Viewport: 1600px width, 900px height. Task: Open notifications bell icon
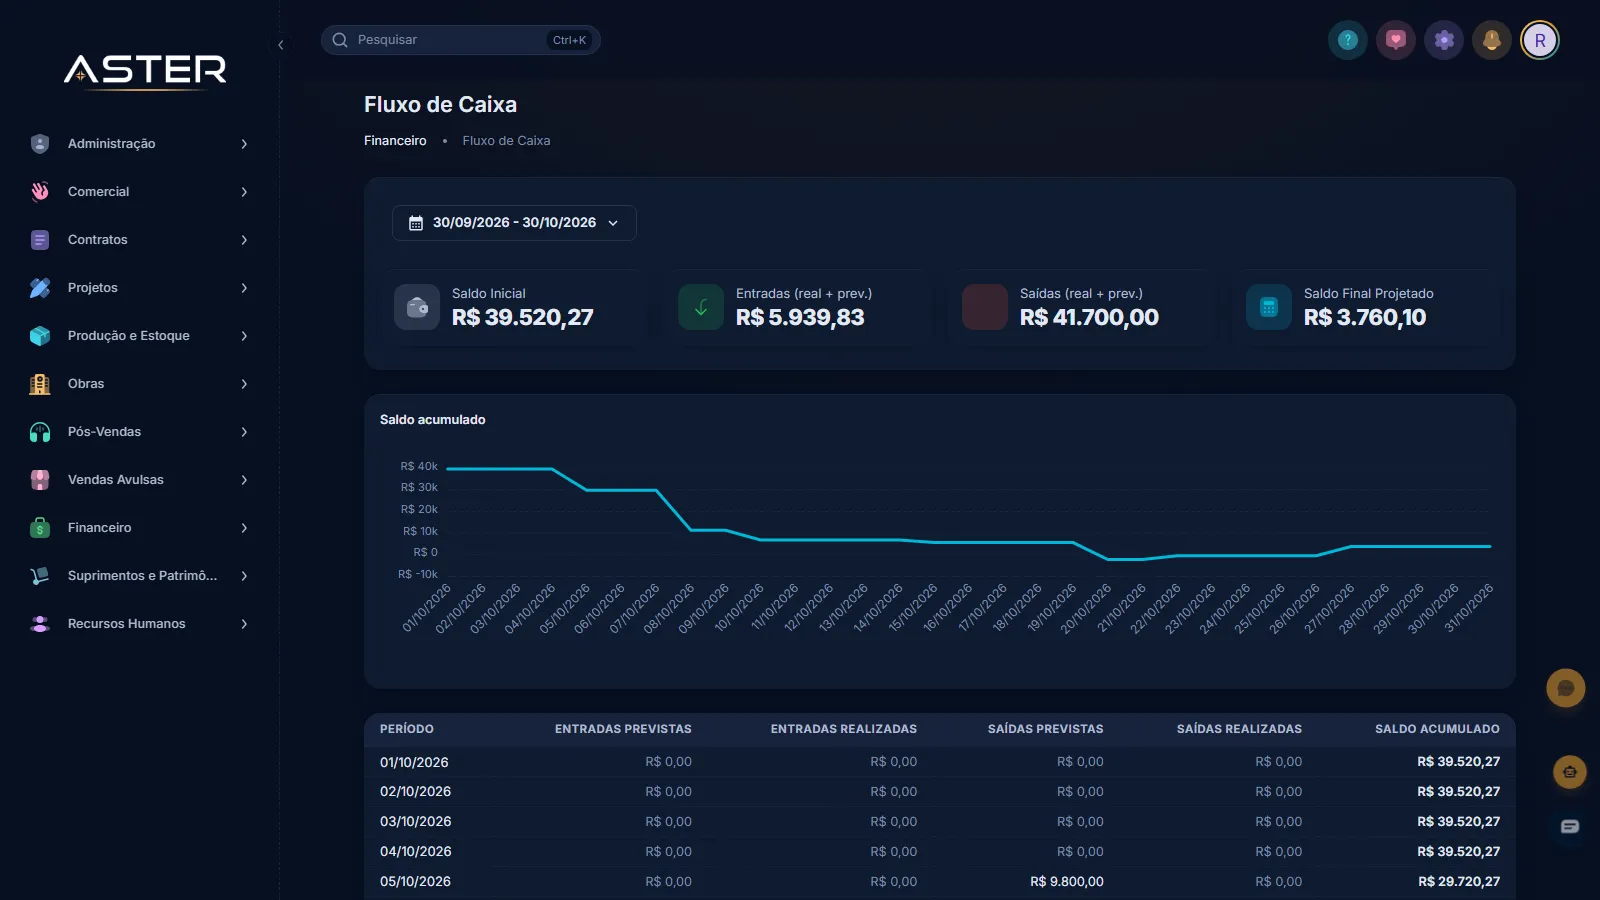coord(1492,40)
